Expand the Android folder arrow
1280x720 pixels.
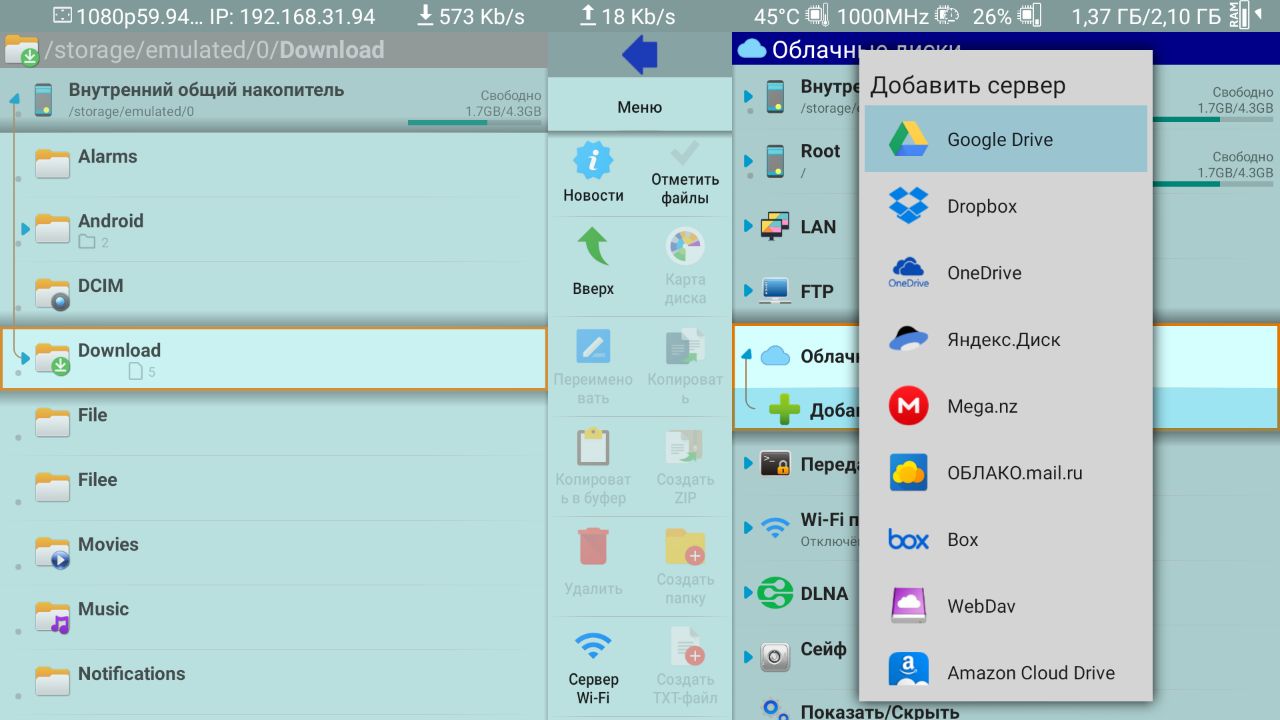click(26, 229)
